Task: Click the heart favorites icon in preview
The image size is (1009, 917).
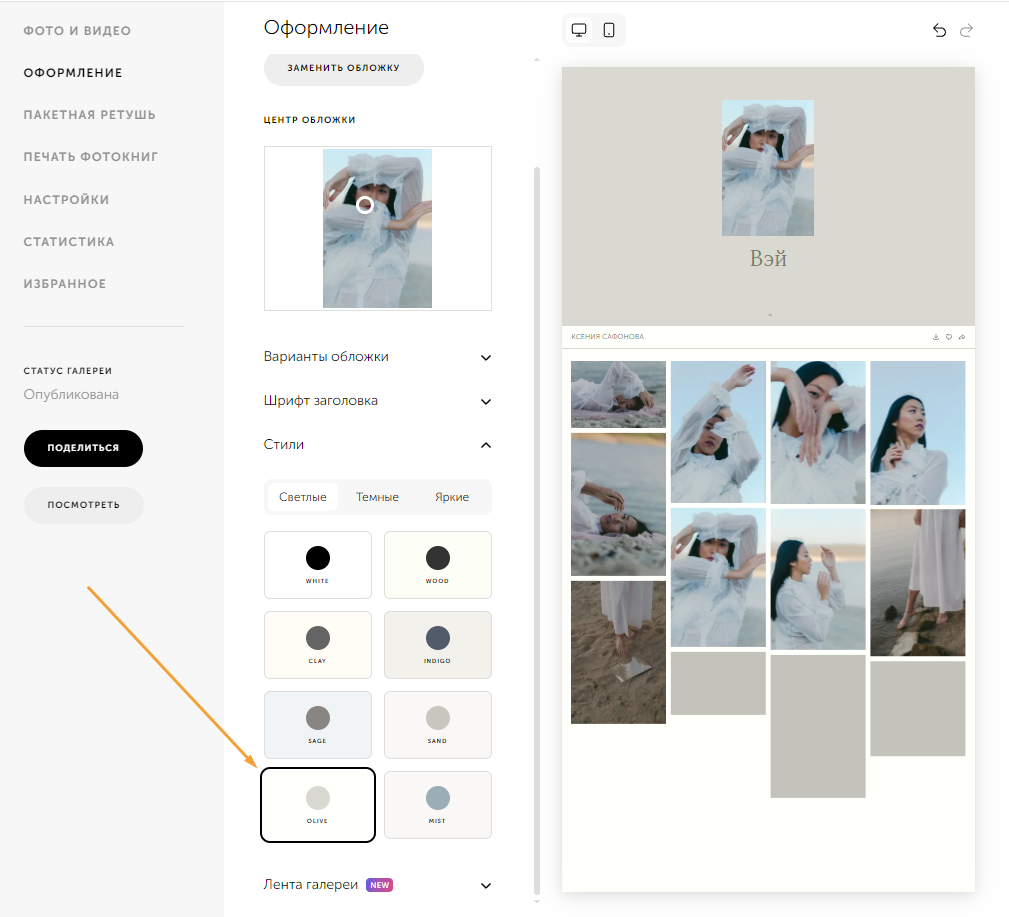Action: point(949,337)
